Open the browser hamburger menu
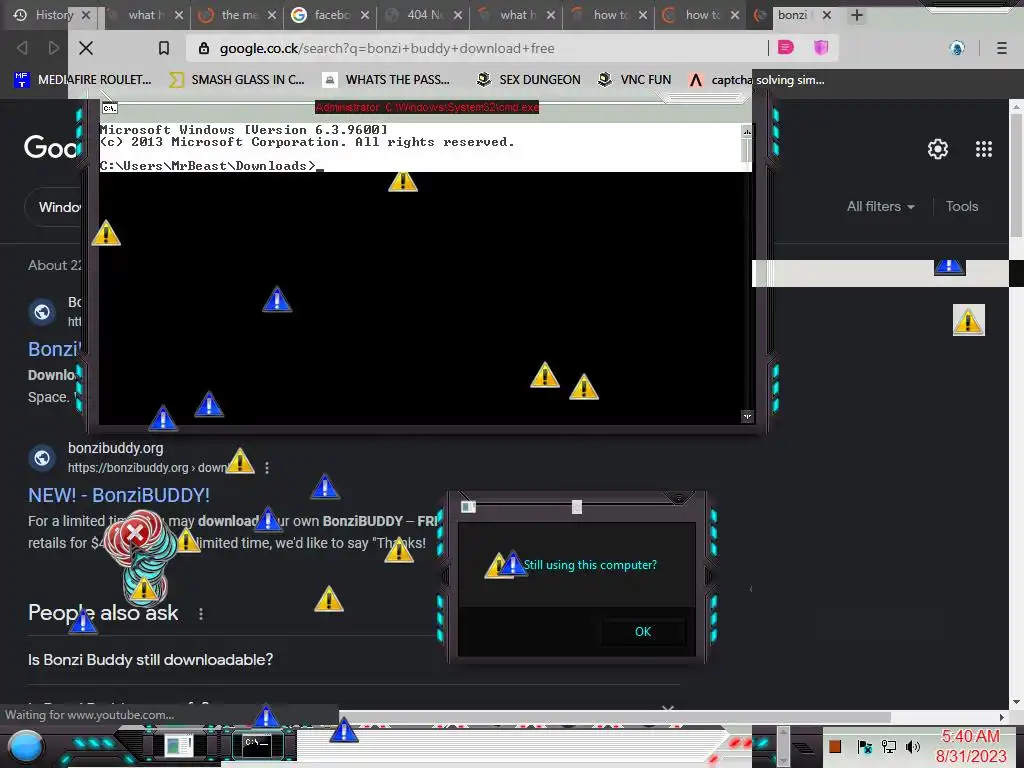Screen dimensions: 1024x768 point(1001,48)
